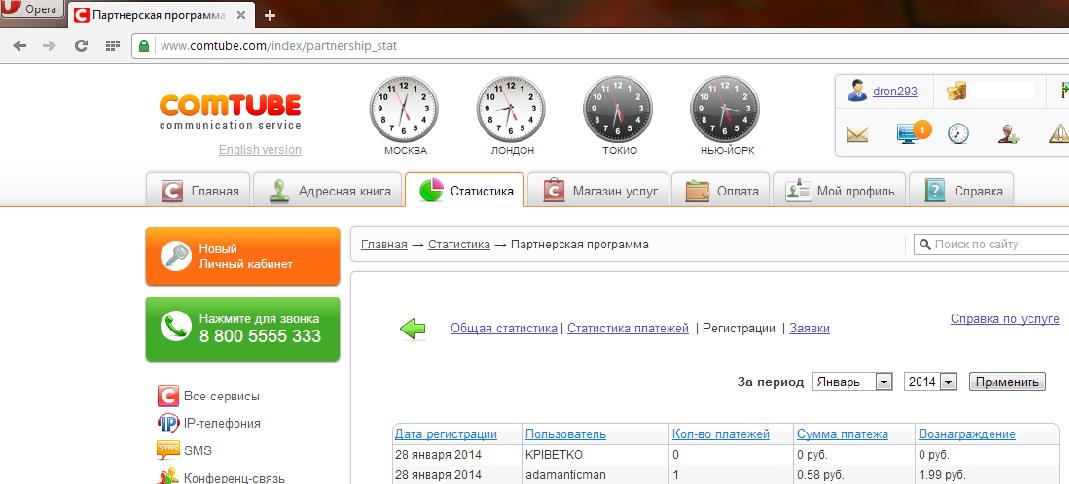Click the Opera menu button
The image size is (1069, 484).
coord(32,10)
